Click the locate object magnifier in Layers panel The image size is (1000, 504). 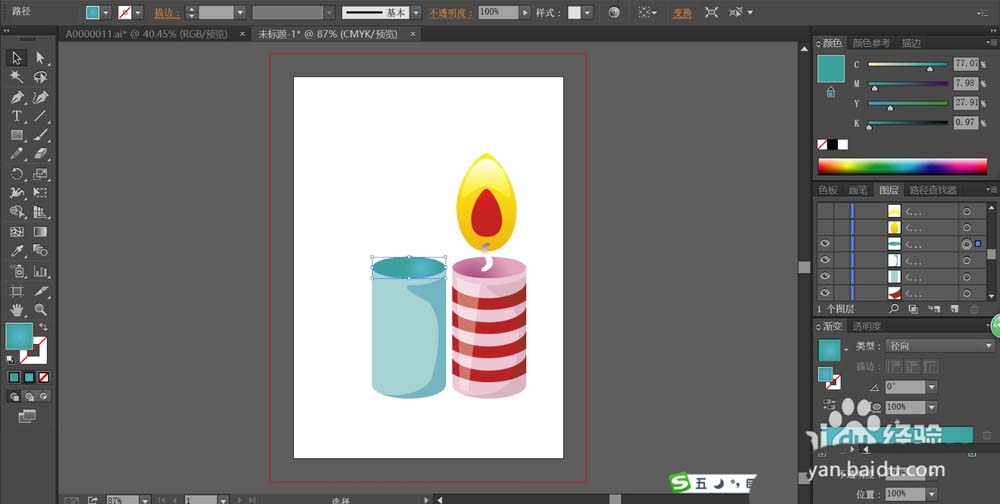[x=893, y=309]
